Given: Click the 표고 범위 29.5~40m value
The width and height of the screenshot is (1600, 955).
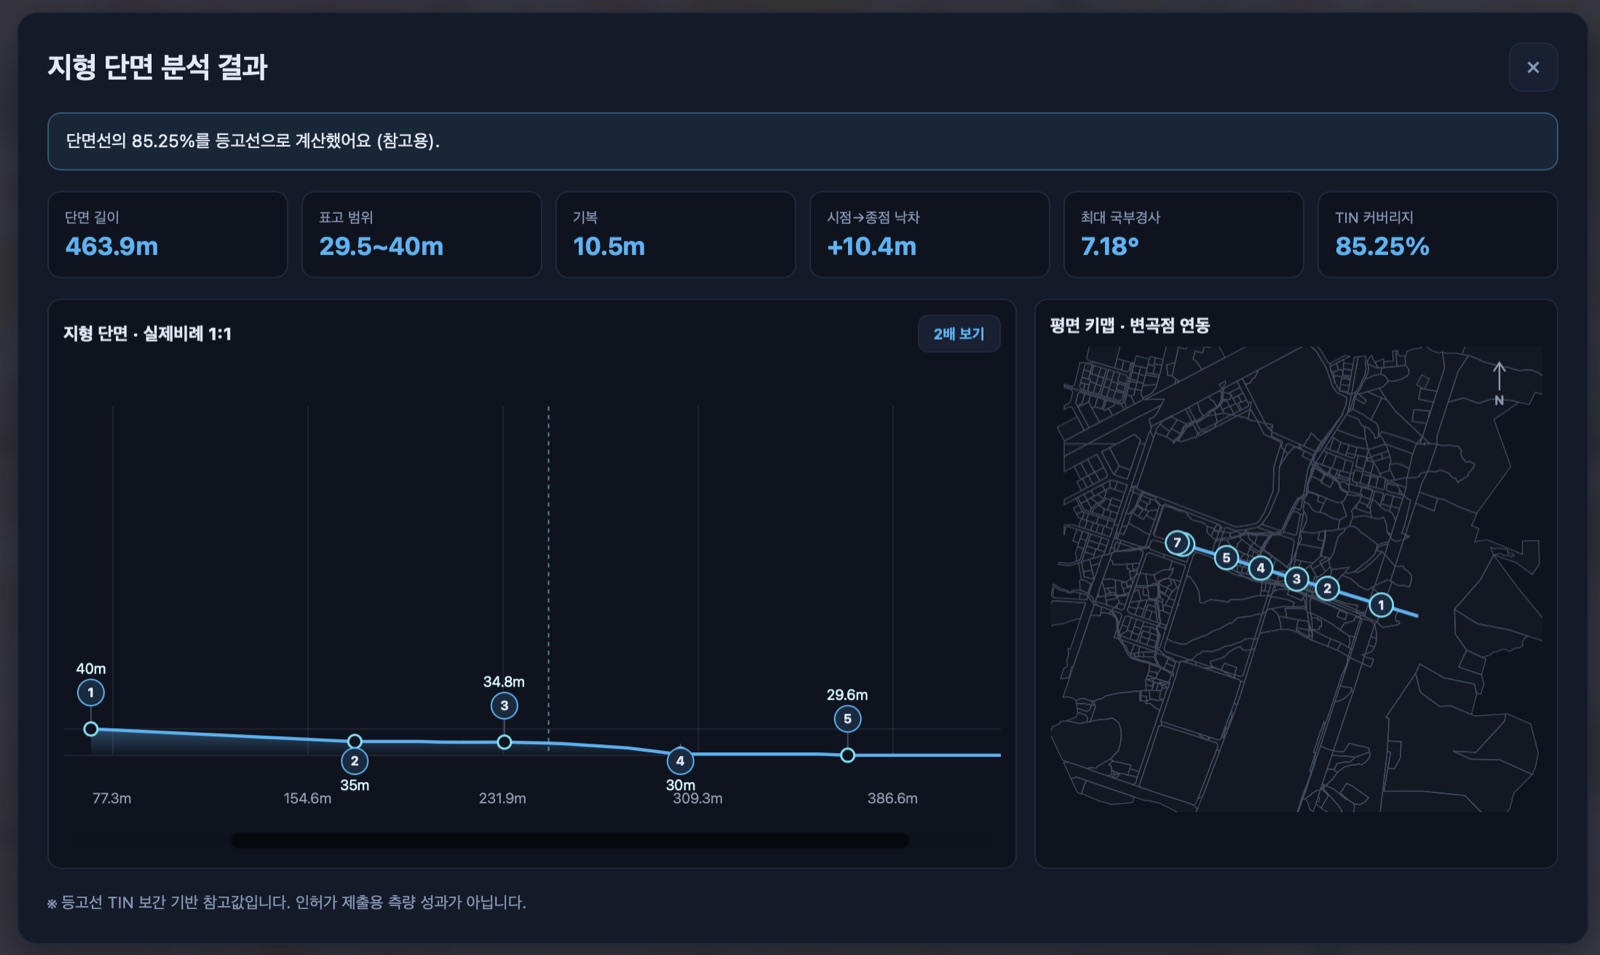Looking at the screenshot, I should point(381,247).
